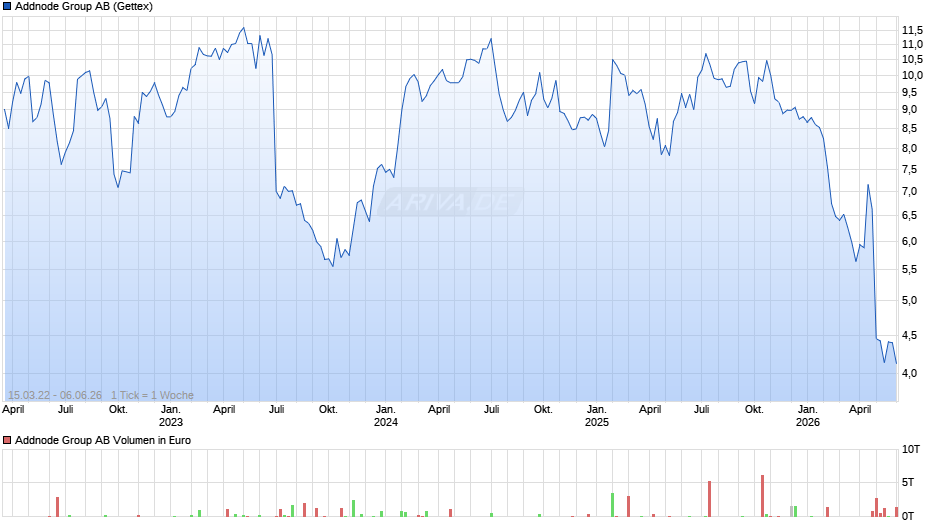Click the '15.03.22 - 06.06.26' date range text

pyautogui.click(x=55, y=395)
